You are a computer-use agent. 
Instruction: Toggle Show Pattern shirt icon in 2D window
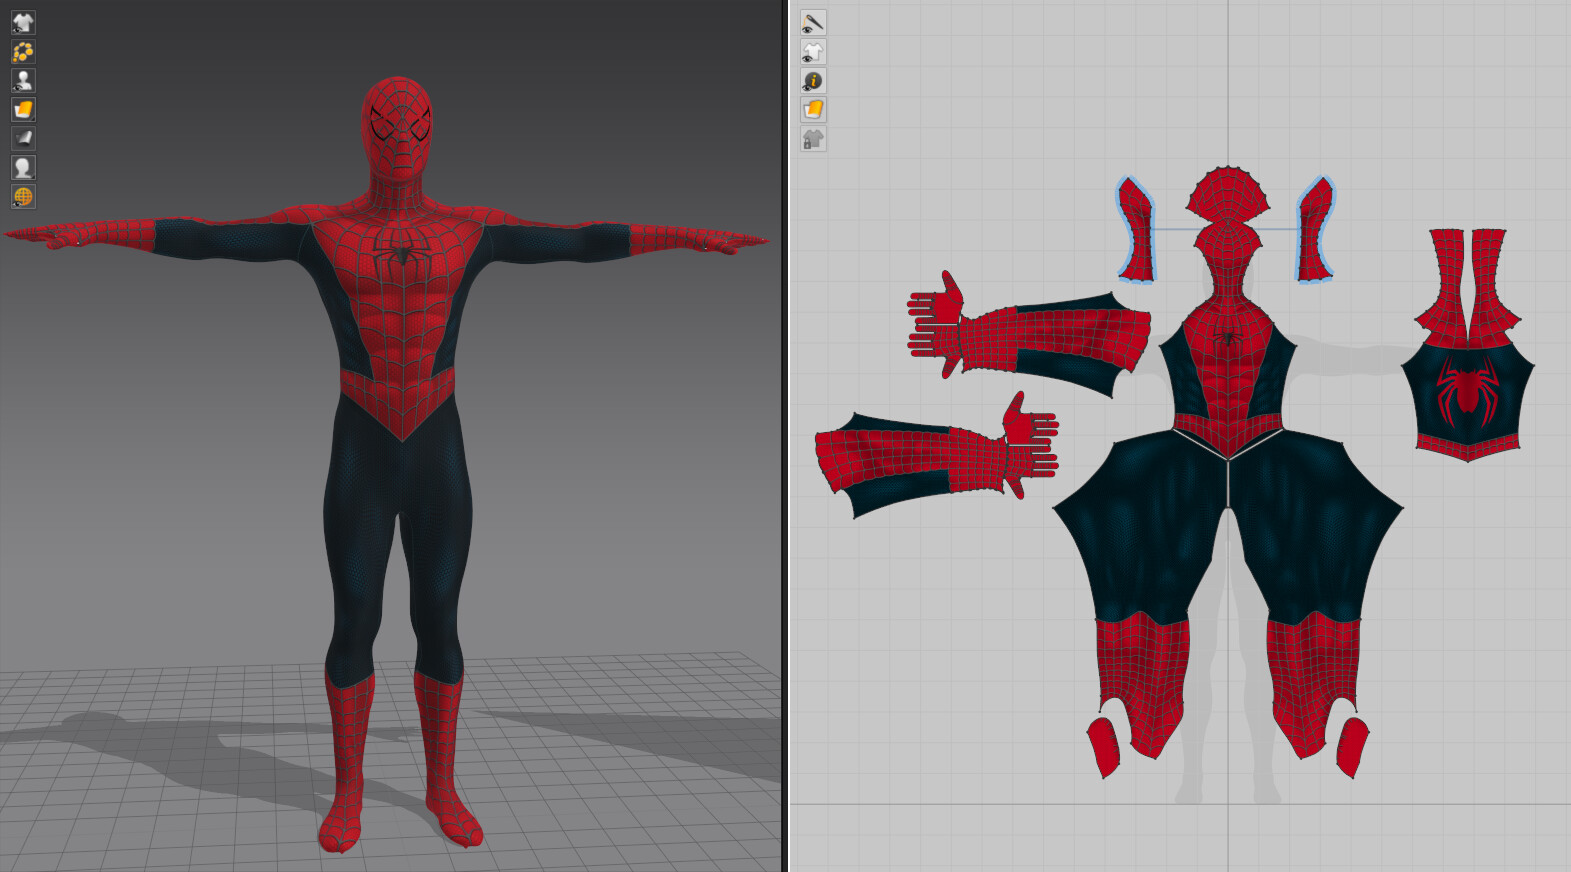click(813, 51)
